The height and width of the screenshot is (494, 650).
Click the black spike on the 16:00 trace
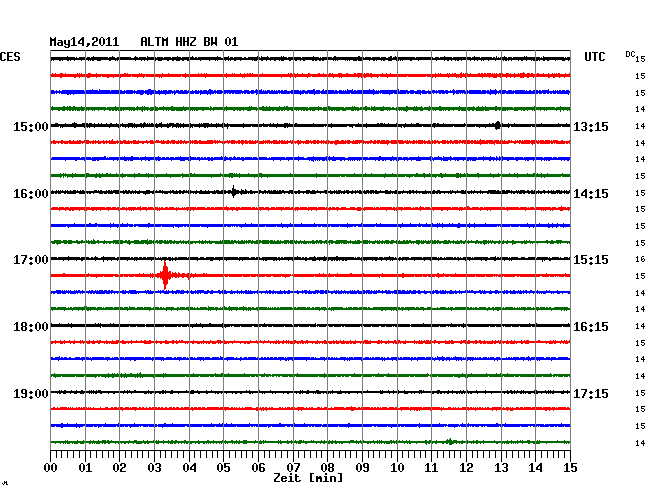click(234, 192)
